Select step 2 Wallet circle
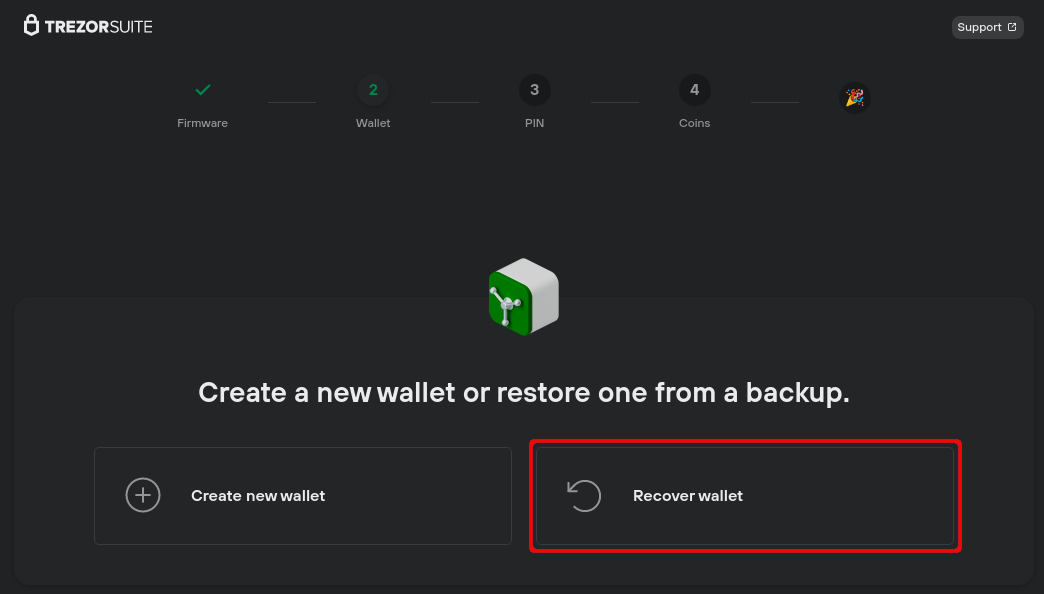The image size is (1044, 594). click(x=373, y=90)
